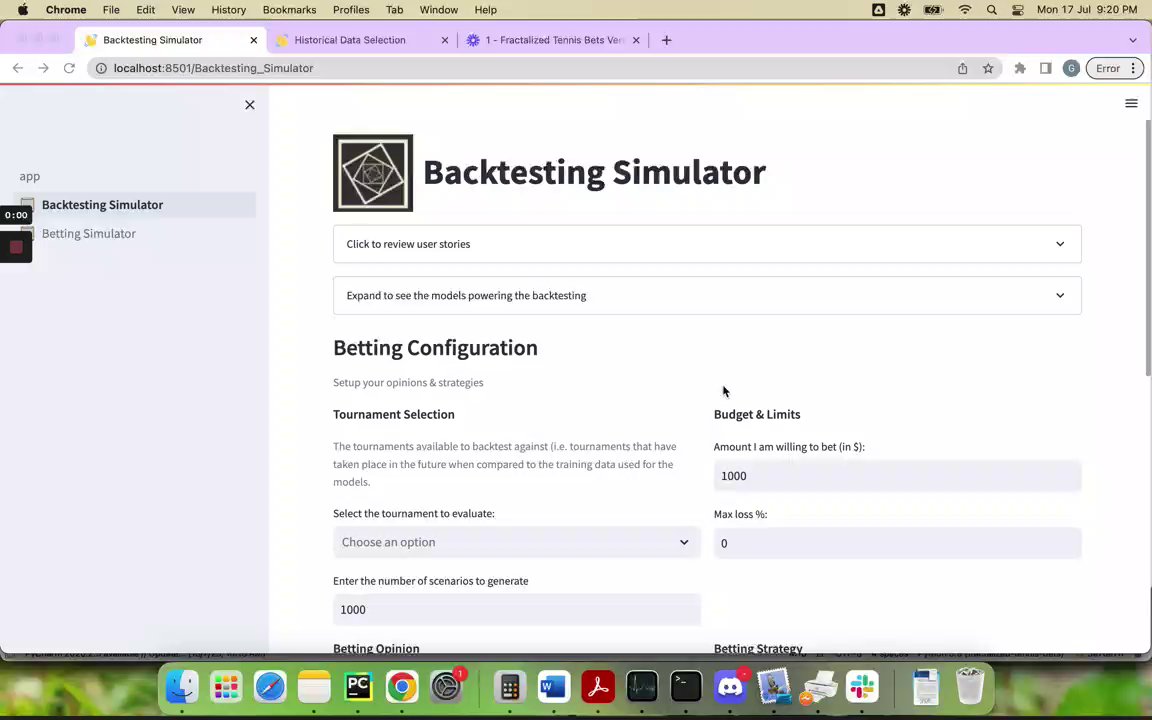Check battery status in menu bar
Image resolution: width=1152 pixels, height=720 pixels.
933,10
